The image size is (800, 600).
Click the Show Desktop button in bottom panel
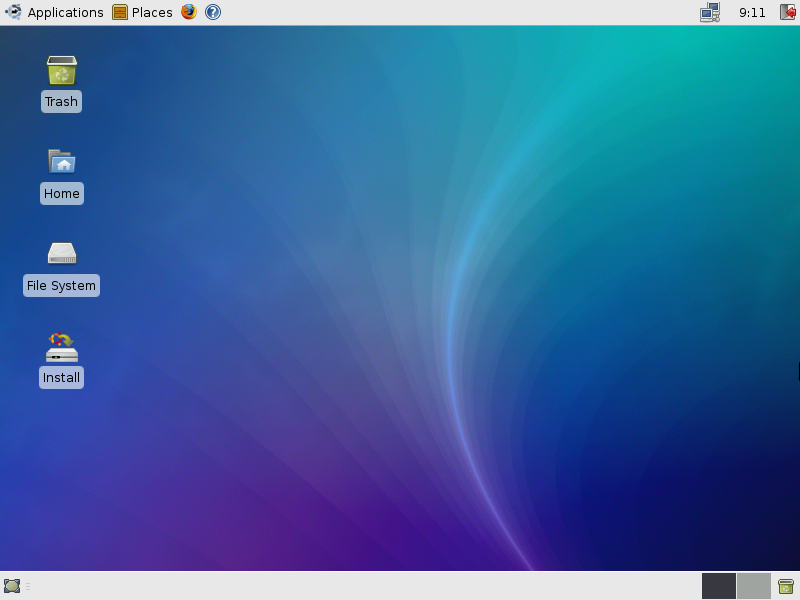[12, 586]
